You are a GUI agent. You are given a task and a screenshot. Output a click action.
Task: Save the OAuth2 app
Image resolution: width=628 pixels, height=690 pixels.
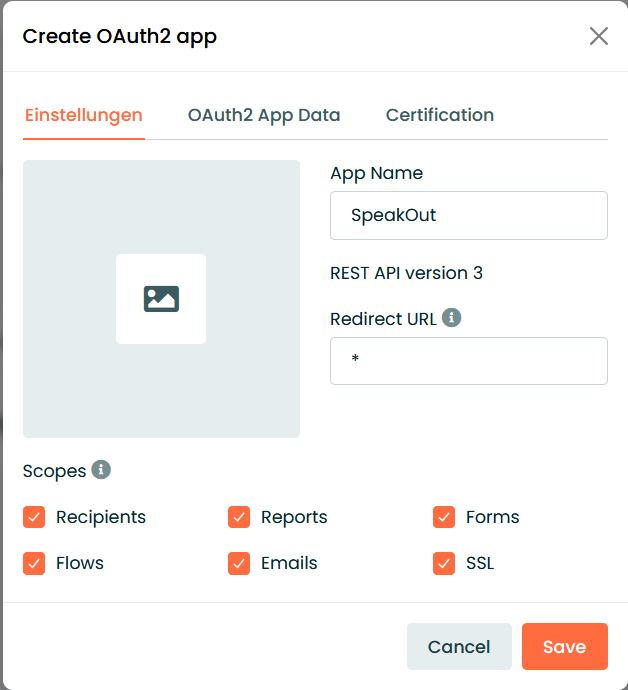(x=565, y=646)
